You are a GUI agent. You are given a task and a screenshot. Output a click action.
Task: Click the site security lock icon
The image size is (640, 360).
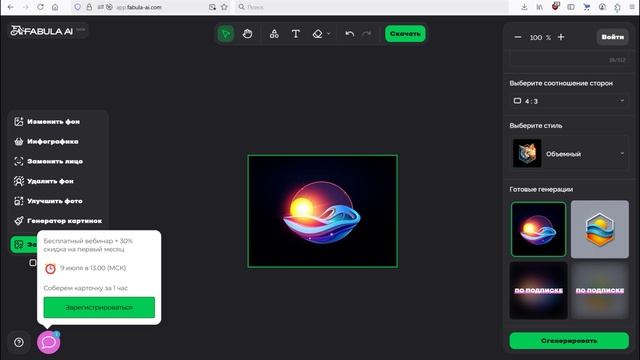click(89, 7)
